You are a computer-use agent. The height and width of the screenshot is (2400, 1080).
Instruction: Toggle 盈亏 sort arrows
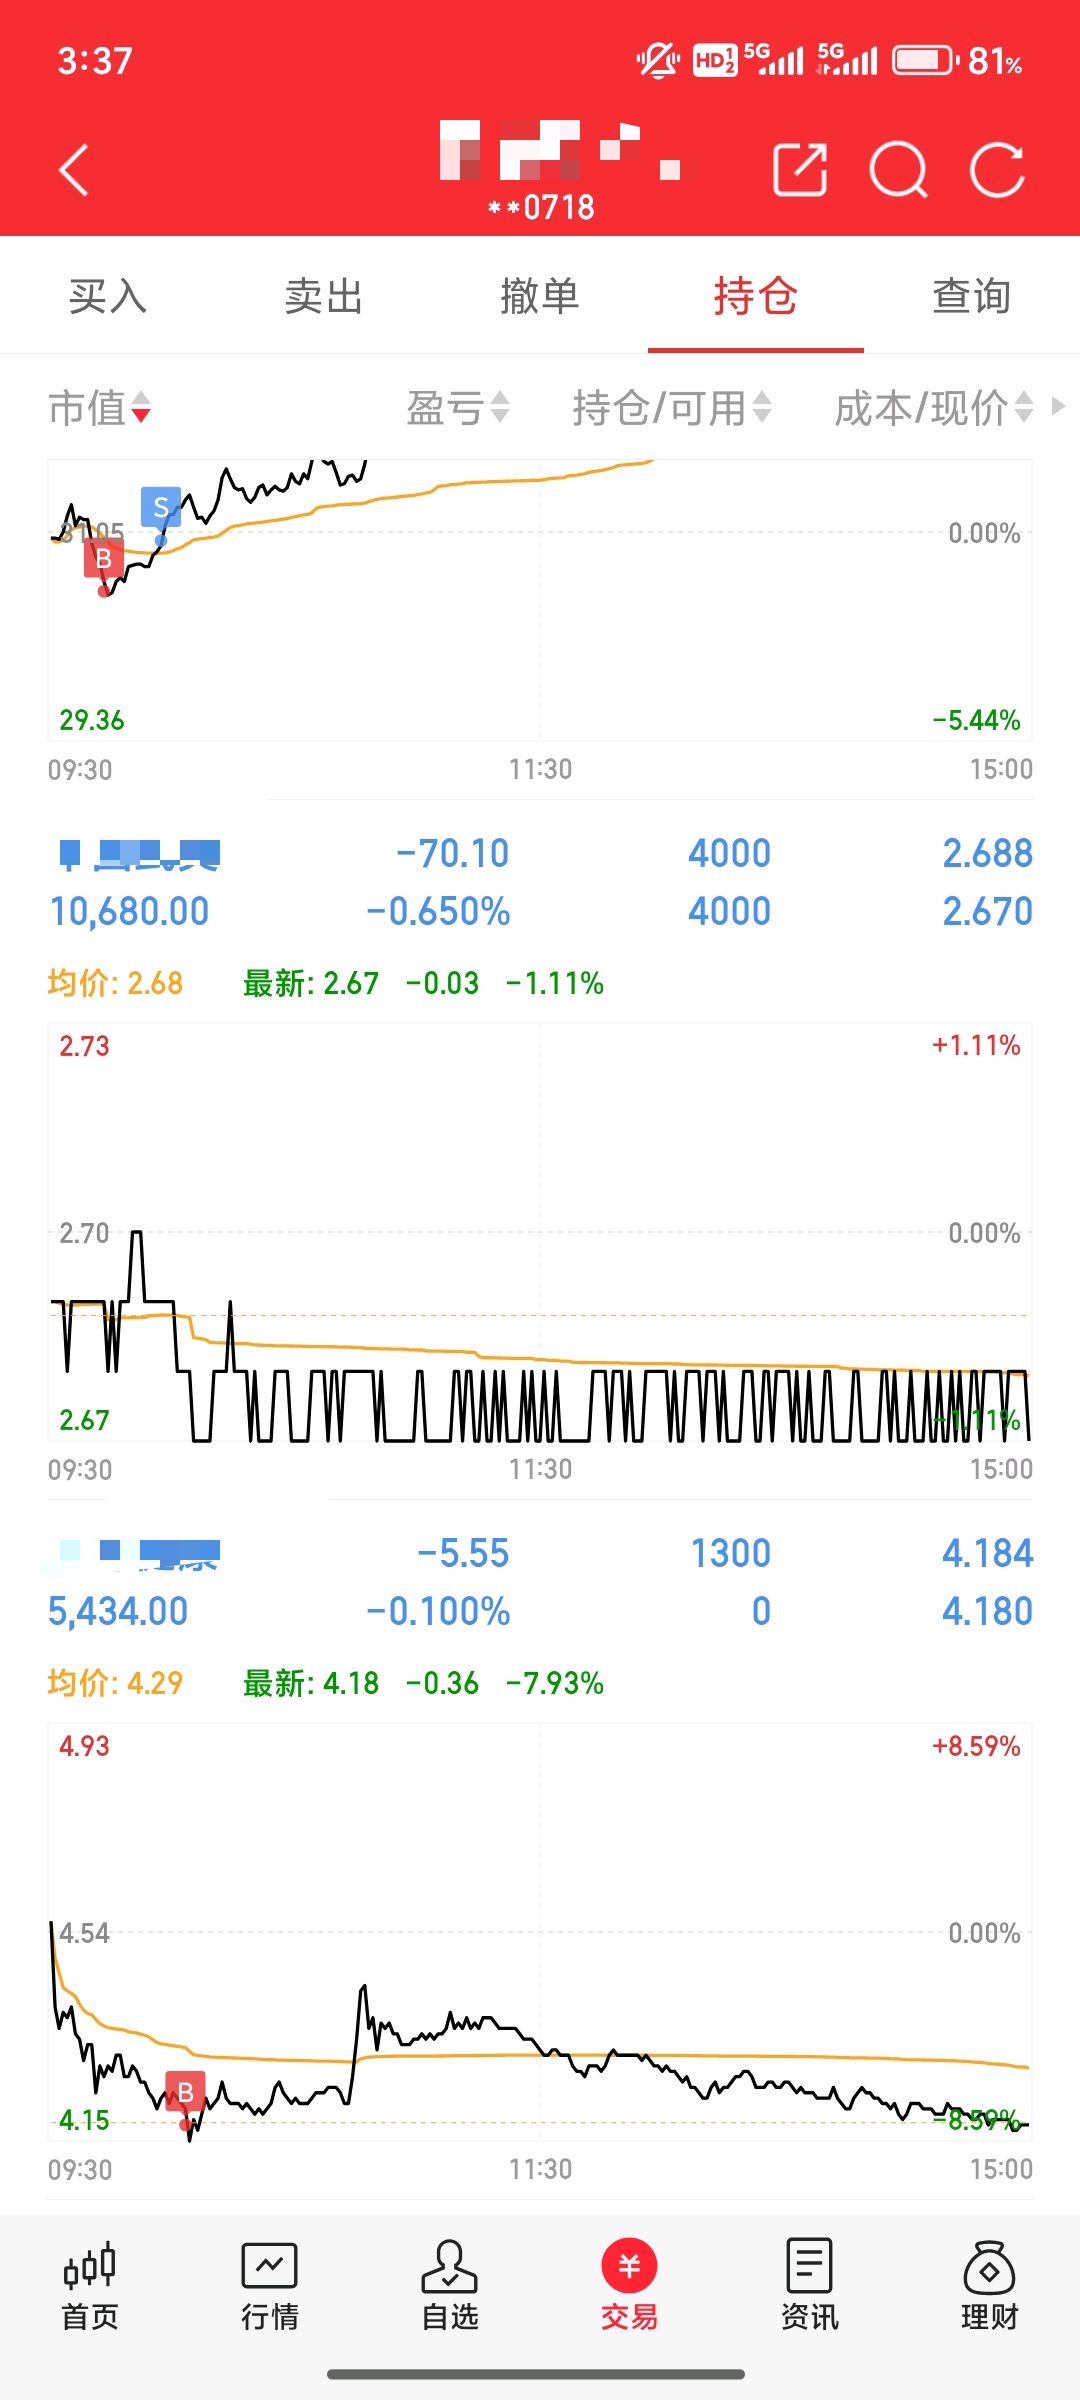click(458, 408)
